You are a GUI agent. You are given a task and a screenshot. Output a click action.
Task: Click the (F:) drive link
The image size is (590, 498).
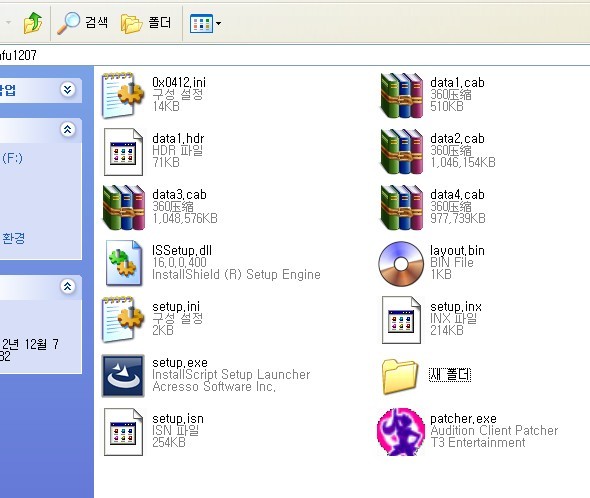12,158
